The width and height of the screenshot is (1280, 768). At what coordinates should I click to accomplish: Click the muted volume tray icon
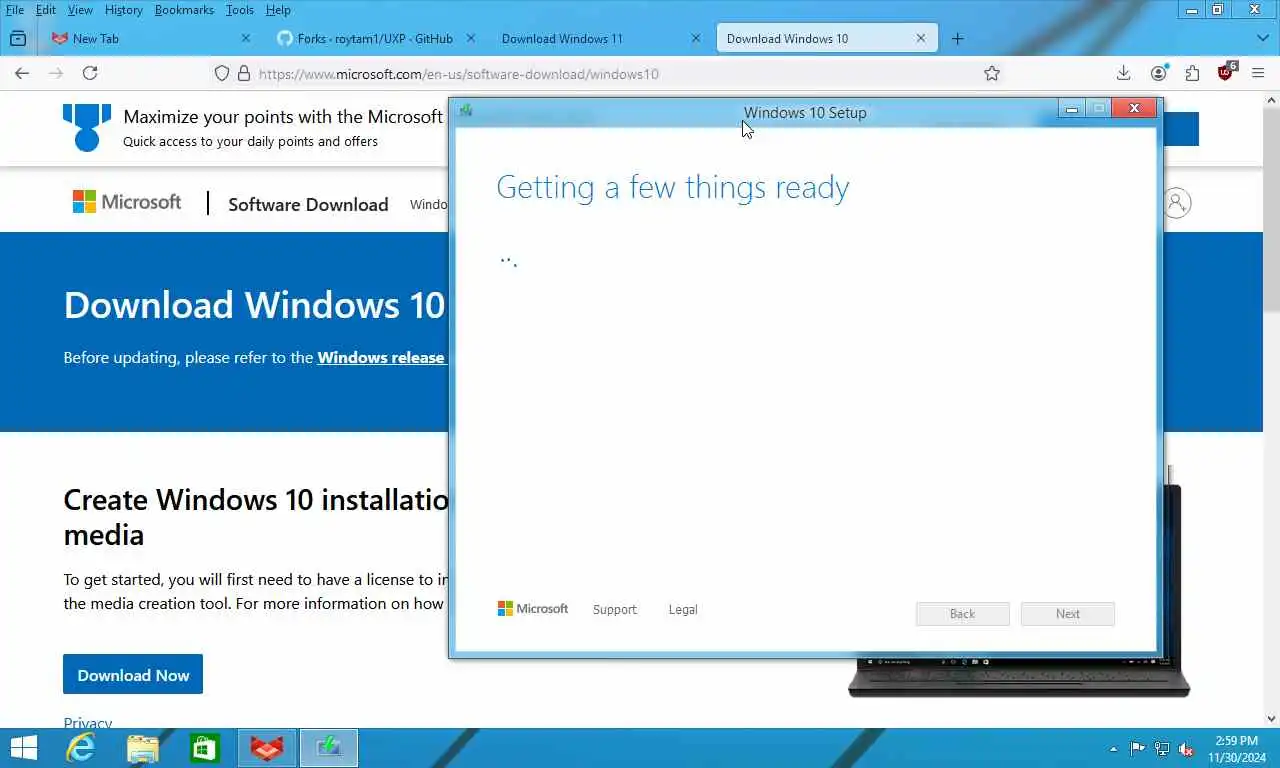coord(1186,749)
